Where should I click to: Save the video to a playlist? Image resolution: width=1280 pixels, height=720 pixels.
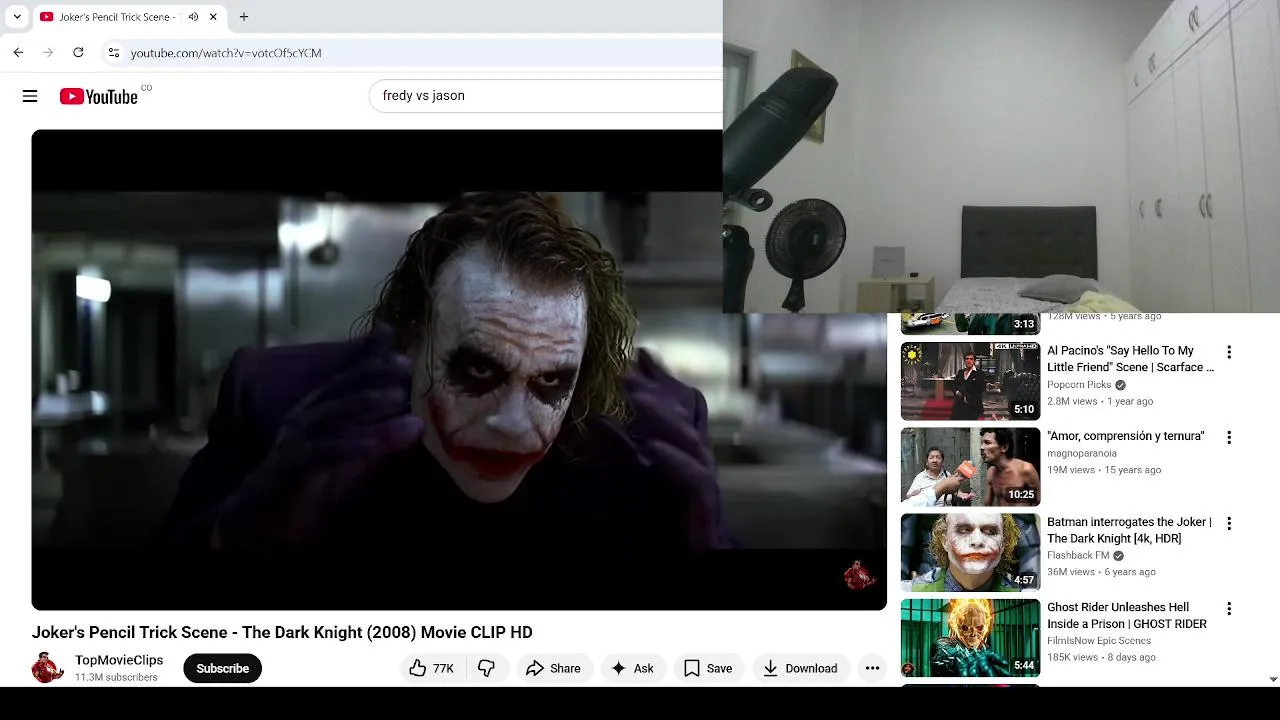(708, 668)
